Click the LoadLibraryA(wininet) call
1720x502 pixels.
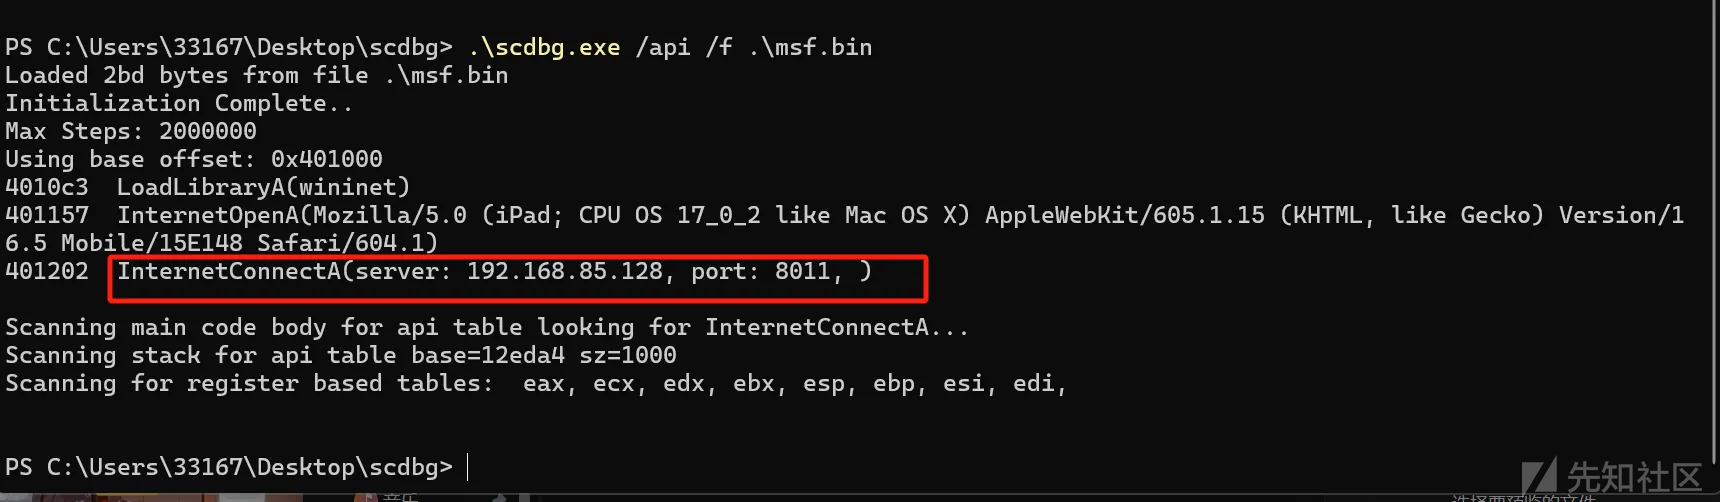point(263,187)
